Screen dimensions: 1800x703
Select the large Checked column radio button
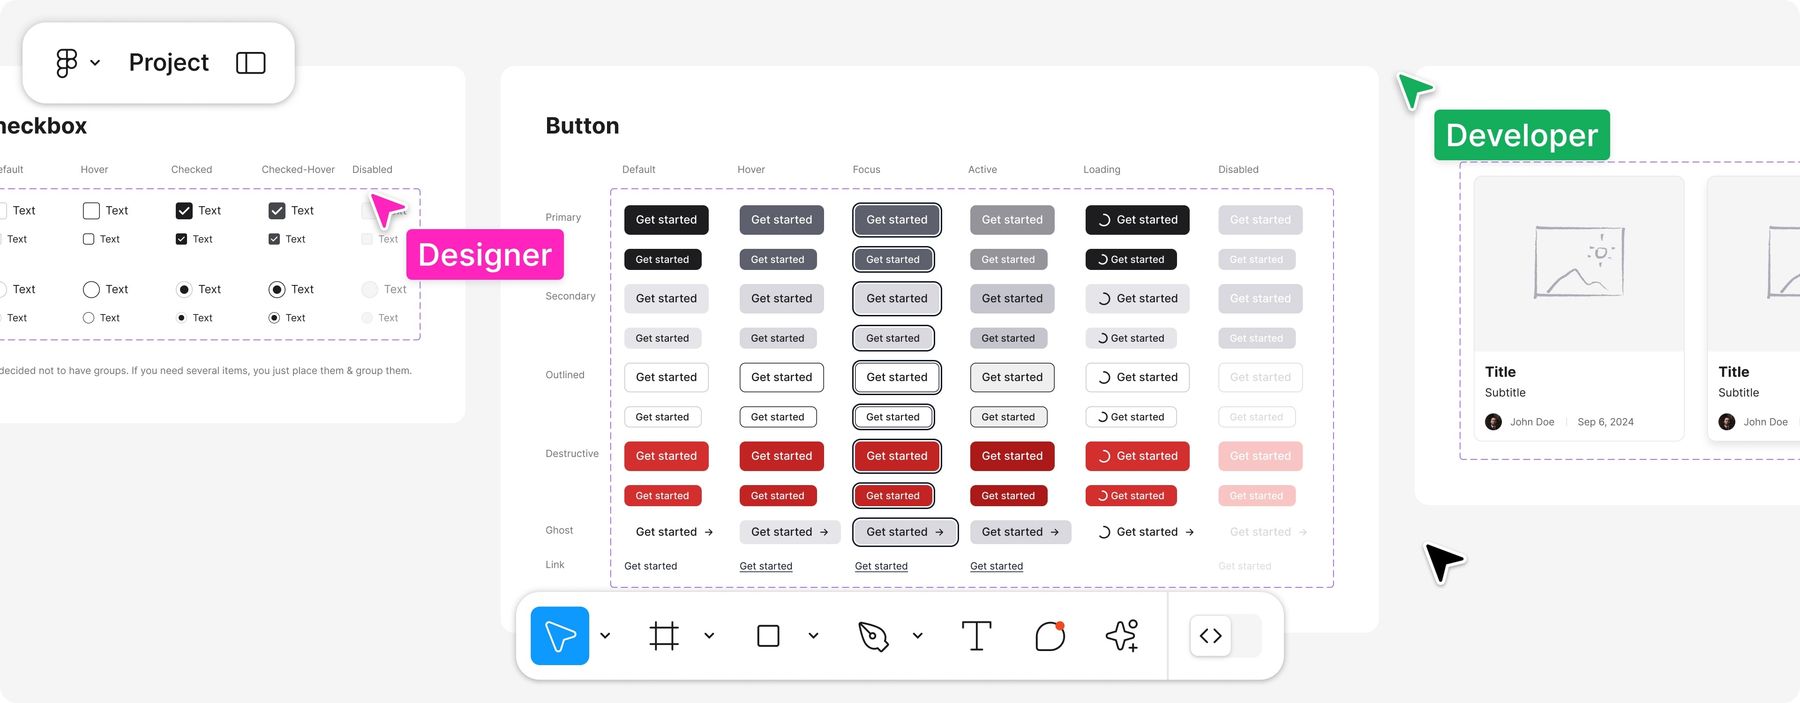coord(184,290)
